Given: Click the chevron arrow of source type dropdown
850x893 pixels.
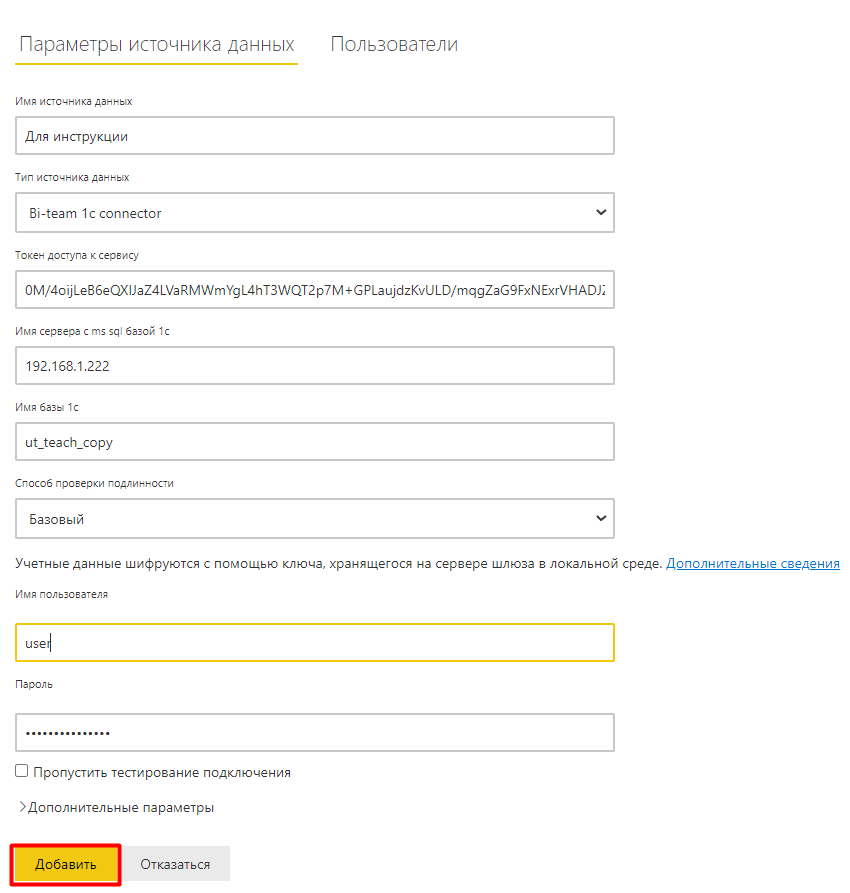Looking at the screenshot, I should pos(600,213).
